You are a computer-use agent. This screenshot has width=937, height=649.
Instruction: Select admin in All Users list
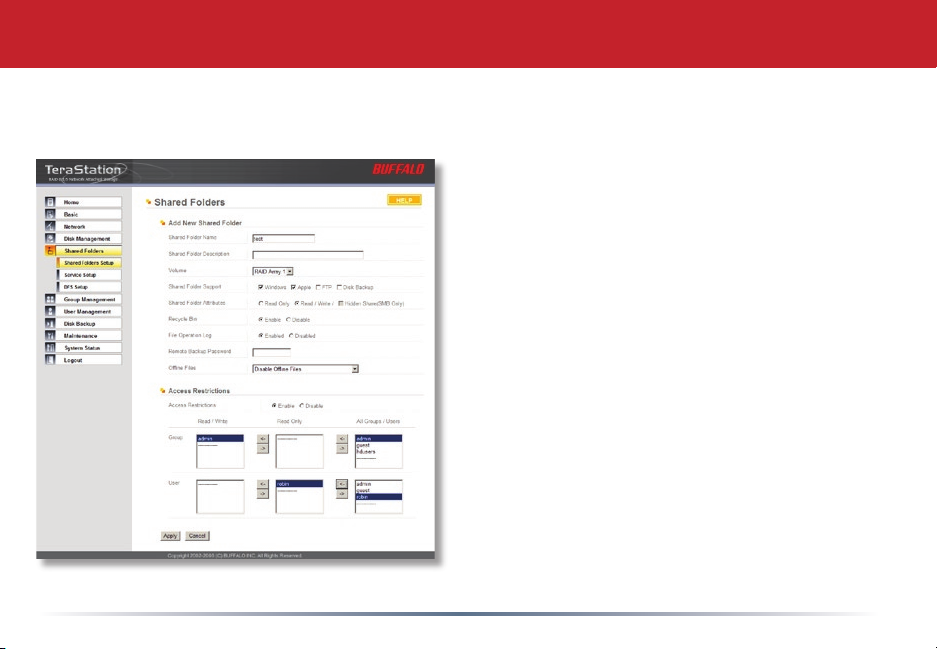378,484
